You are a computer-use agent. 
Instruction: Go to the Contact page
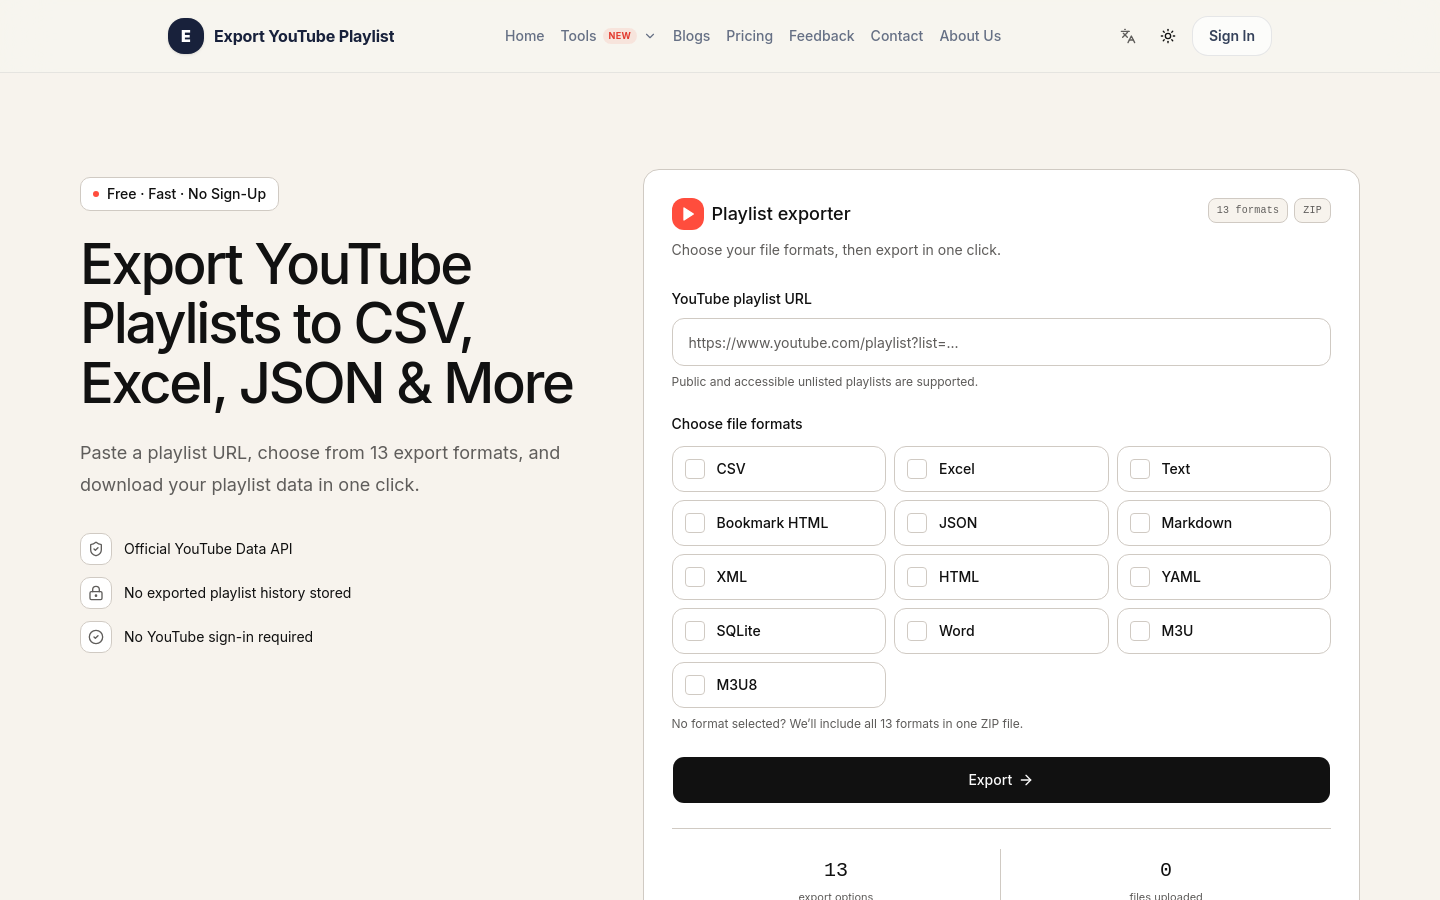(897, 36)
